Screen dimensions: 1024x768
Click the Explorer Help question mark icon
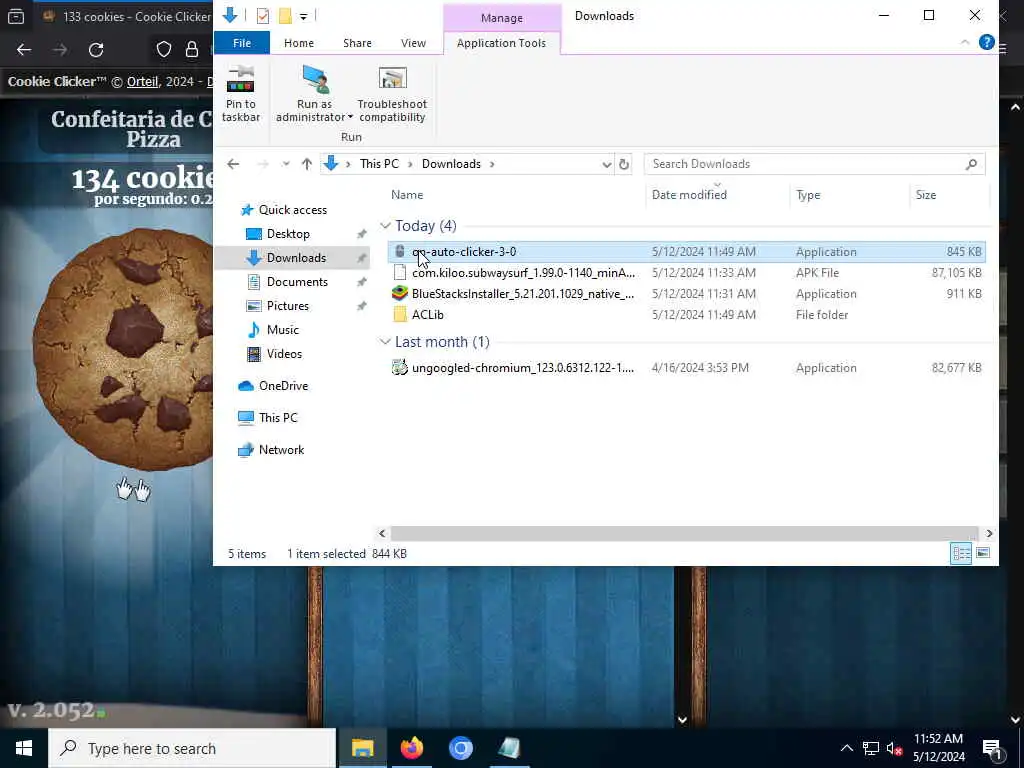tap(986, 42)
